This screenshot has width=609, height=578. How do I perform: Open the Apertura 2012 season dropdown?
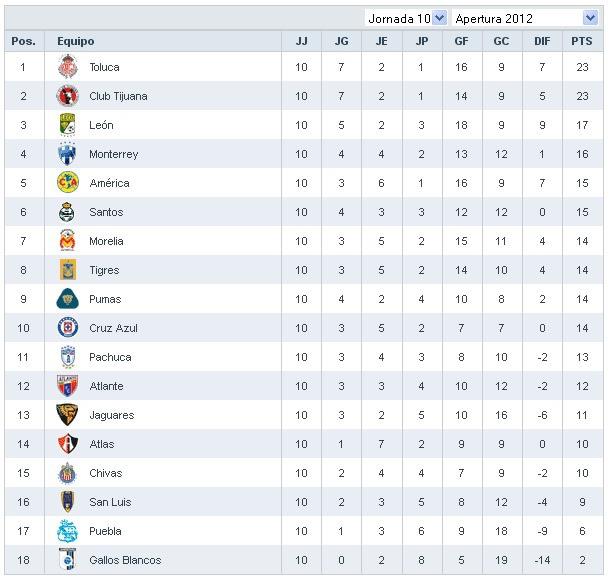click(589, 18)
